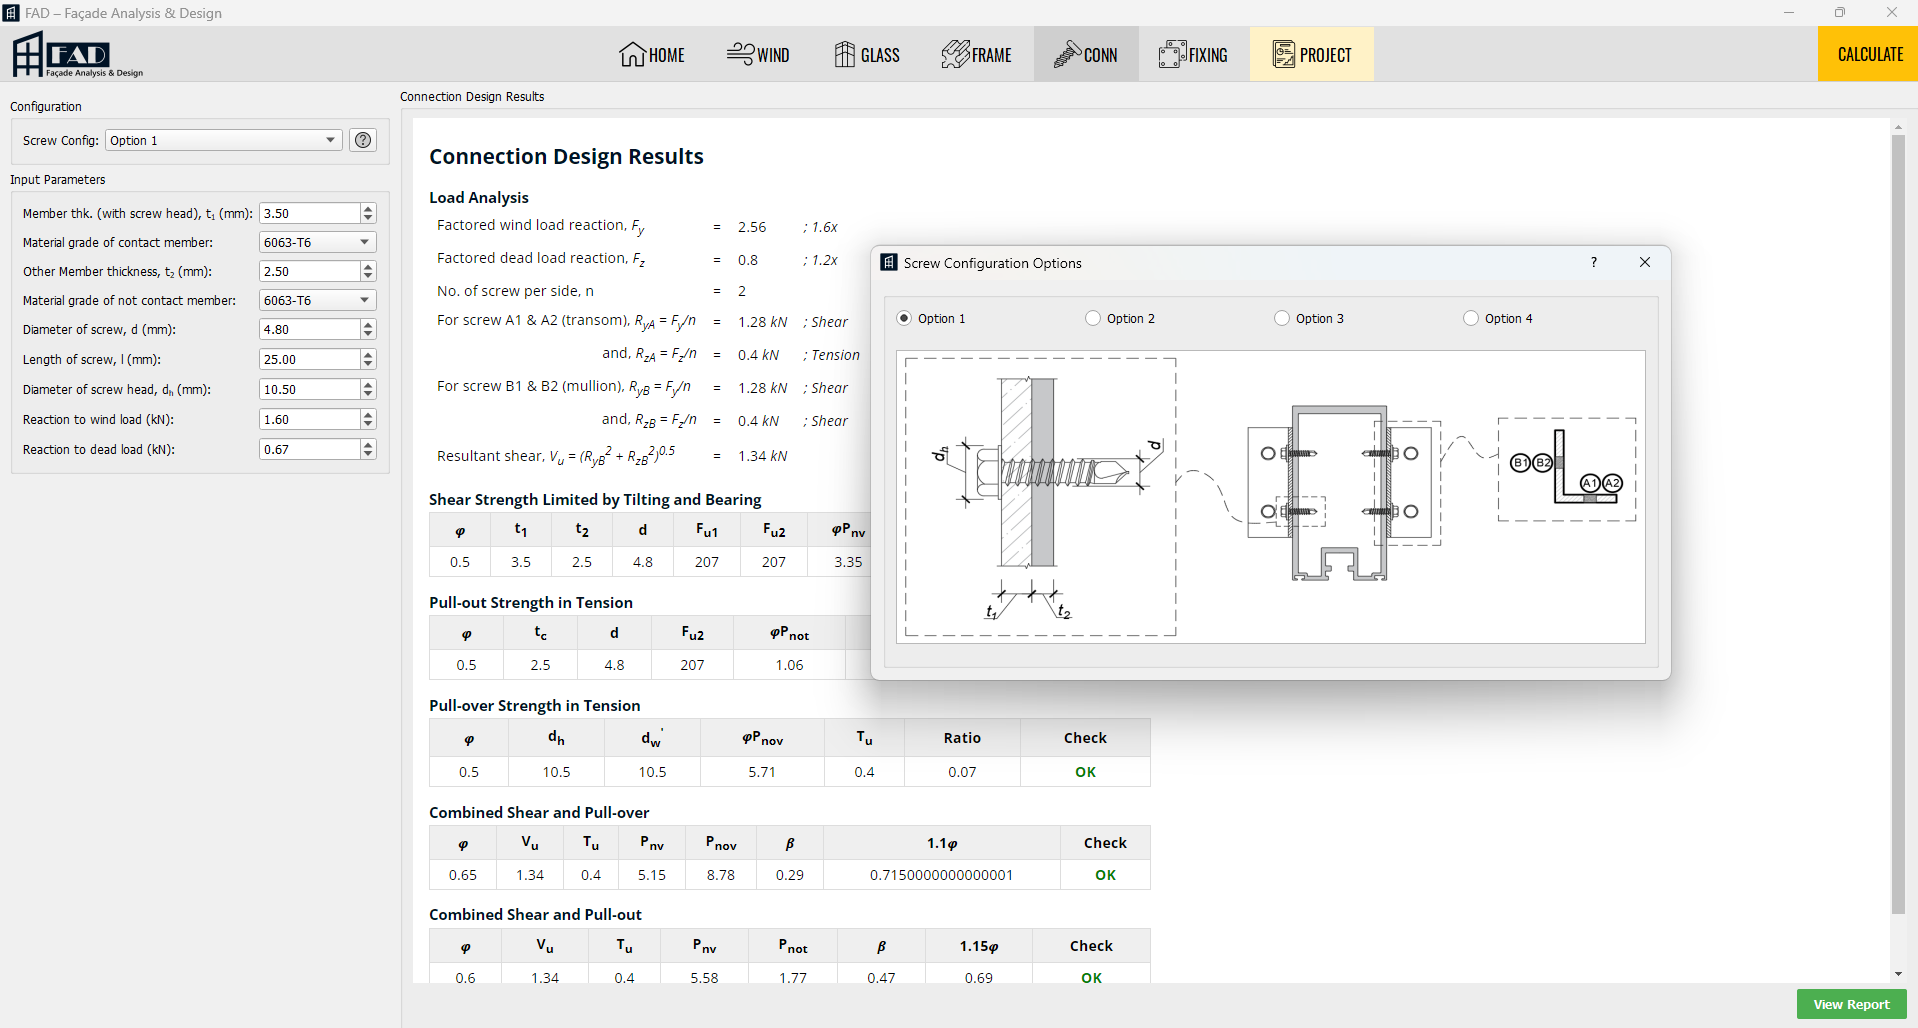Switch to the WIND tab
Viewport: 1918px width, 1028px height.
pyautogui.click(x=758, y=54)
